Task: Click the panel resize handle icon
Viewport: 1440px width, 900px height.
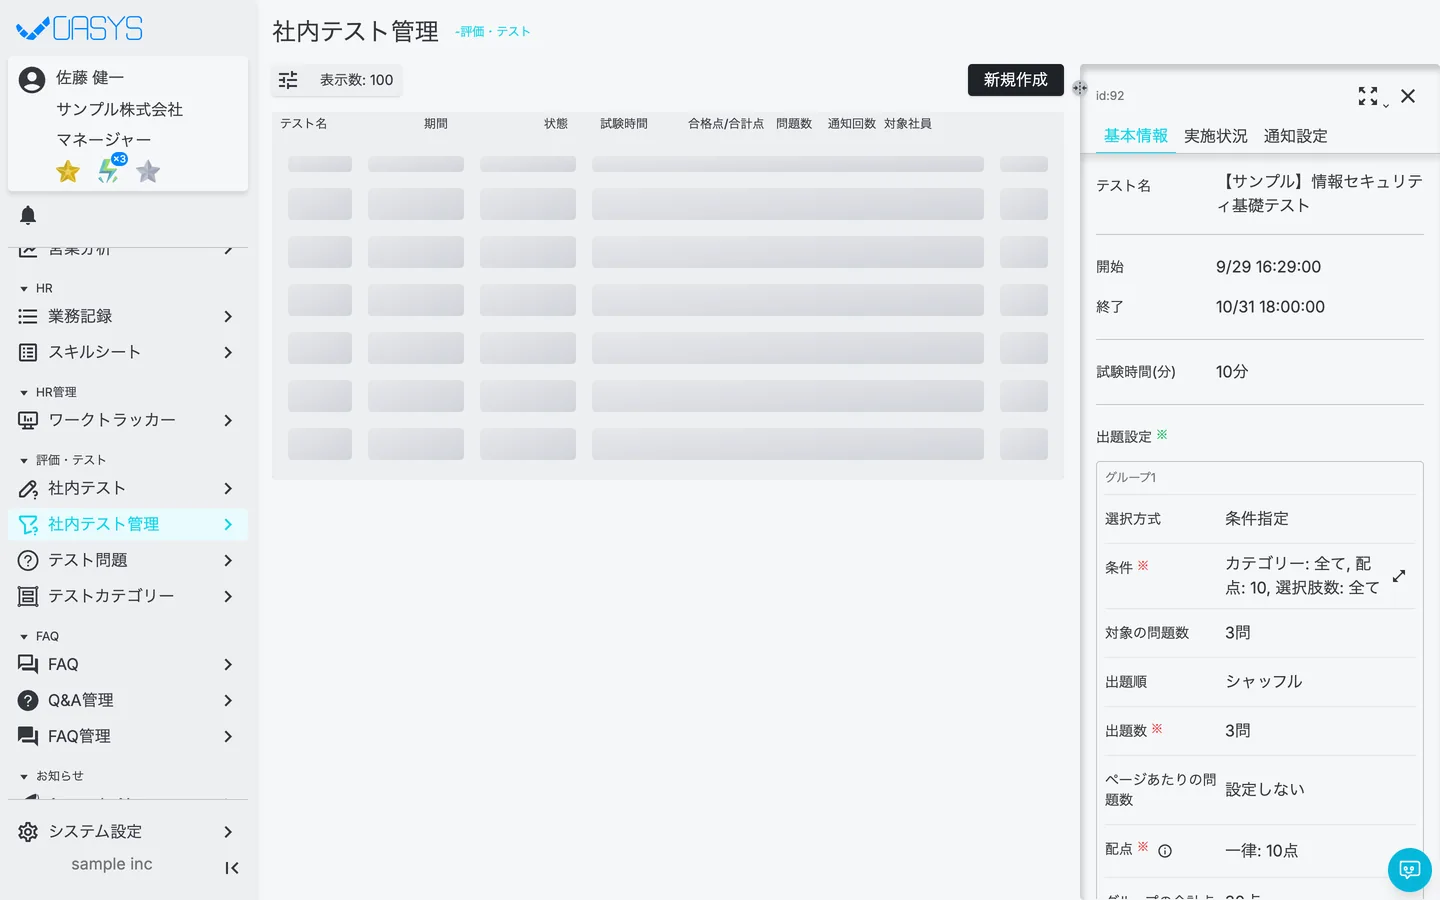Action: click(x=1080, y=88)
